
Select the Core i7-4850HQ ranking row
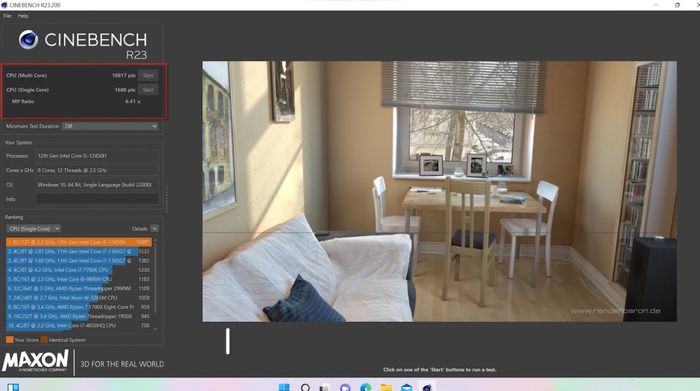[x=79, y=325]
